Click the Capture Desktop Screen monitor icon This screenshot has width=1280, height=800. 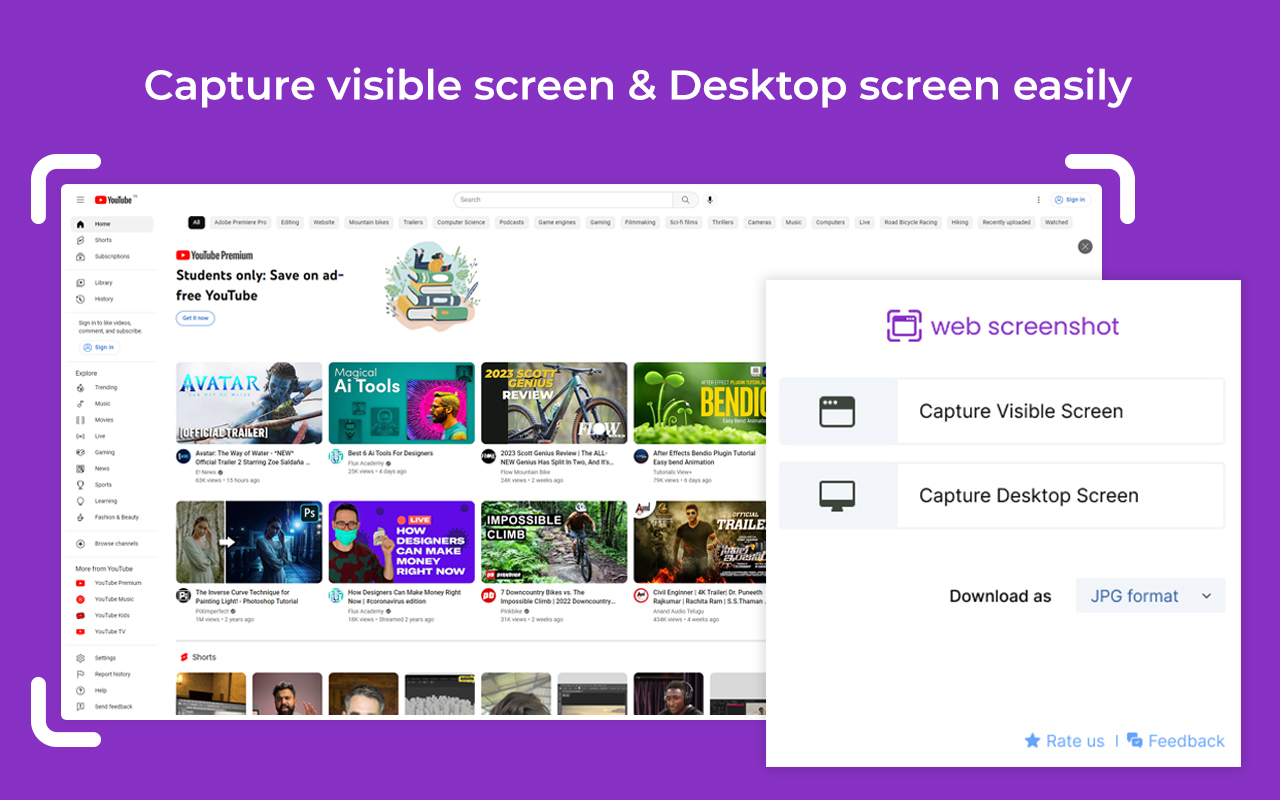(x=837, y=496)
